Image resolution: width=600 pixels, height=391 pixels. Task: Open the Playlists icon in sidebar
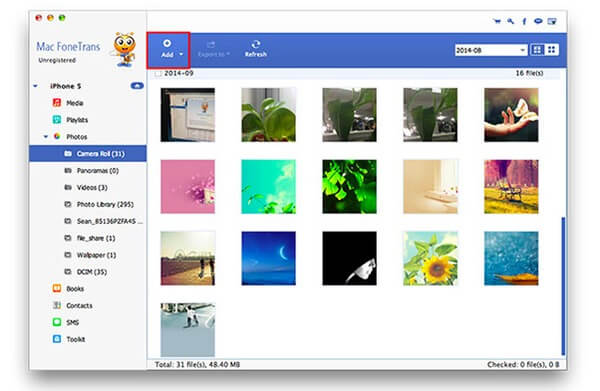pos(57,119)
